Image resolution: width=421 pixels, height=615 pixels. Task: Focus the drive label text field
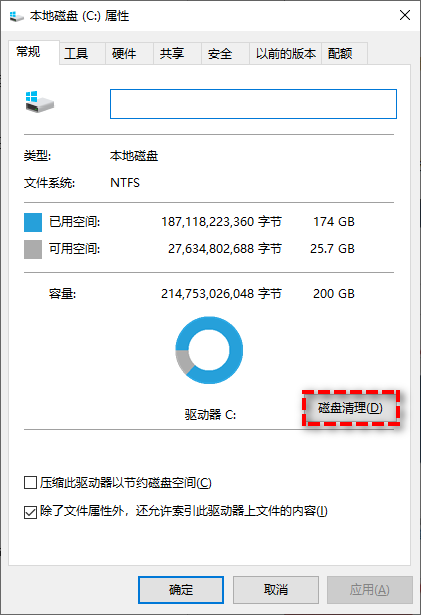pyautogui.click(x=253, y=104)
